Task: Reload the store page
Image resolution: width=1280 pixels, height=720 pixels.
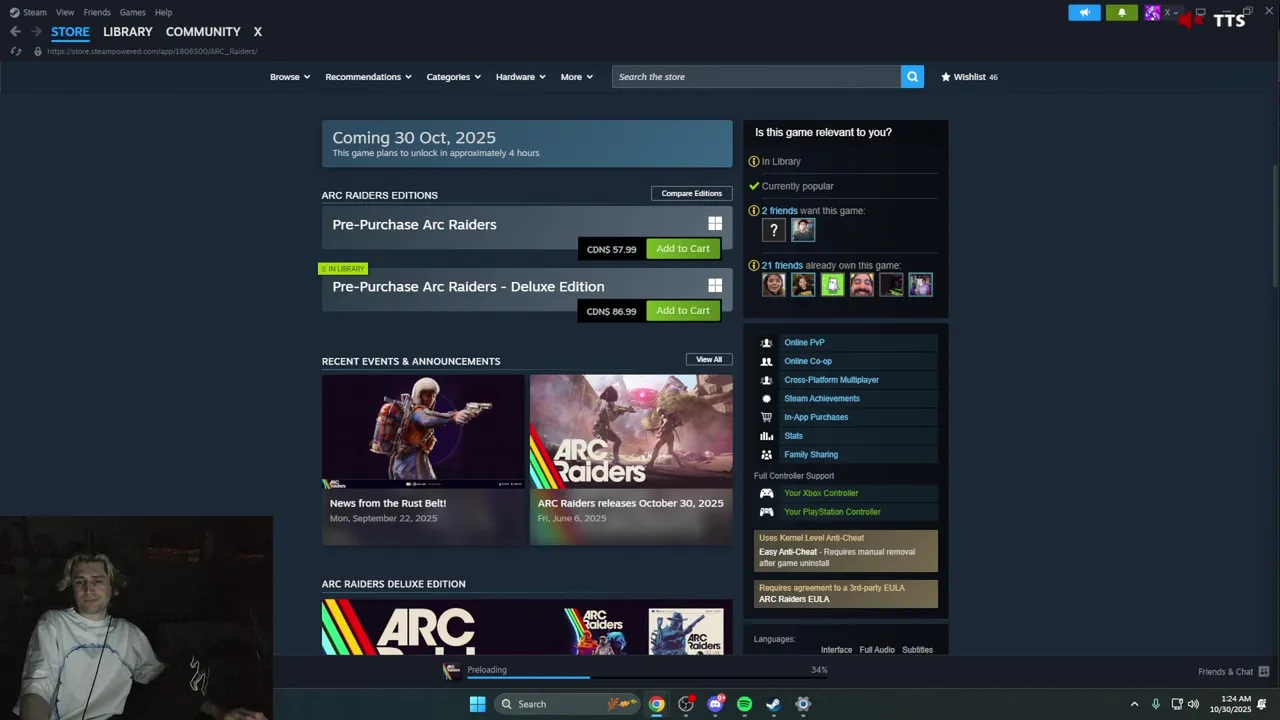Action: point(15,51)
